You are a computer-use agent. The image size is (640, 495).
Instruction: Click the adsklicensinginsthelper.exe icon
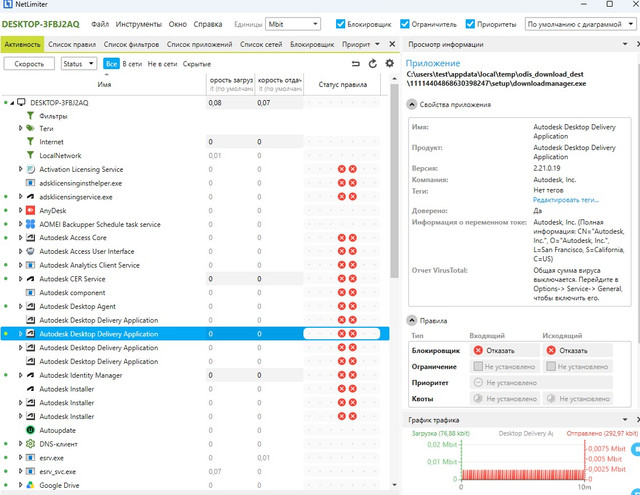pyautogui.click(x=30, y=183)
